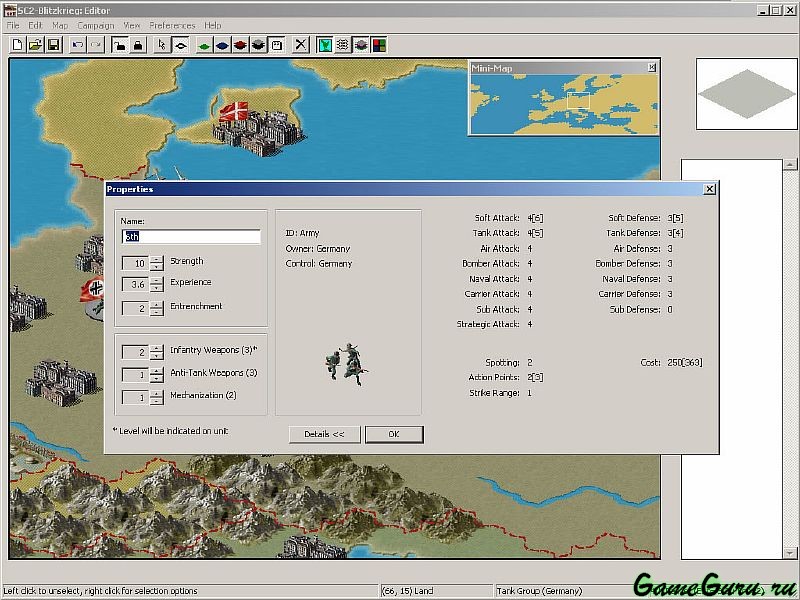Raise Mechanization level with up arrow
This screenshot has width=800, height=600.
tap(157, 393)
